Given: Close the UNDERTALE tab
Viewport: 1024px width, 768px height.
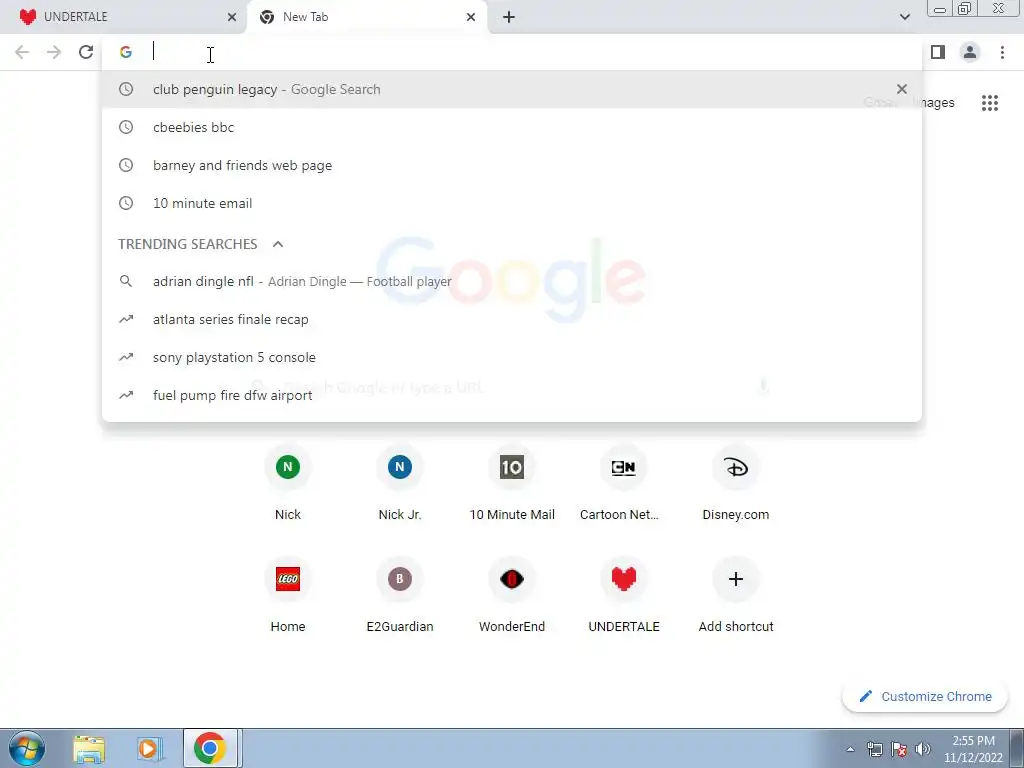Looking at the screenshot, I should [x=232, y=17].
